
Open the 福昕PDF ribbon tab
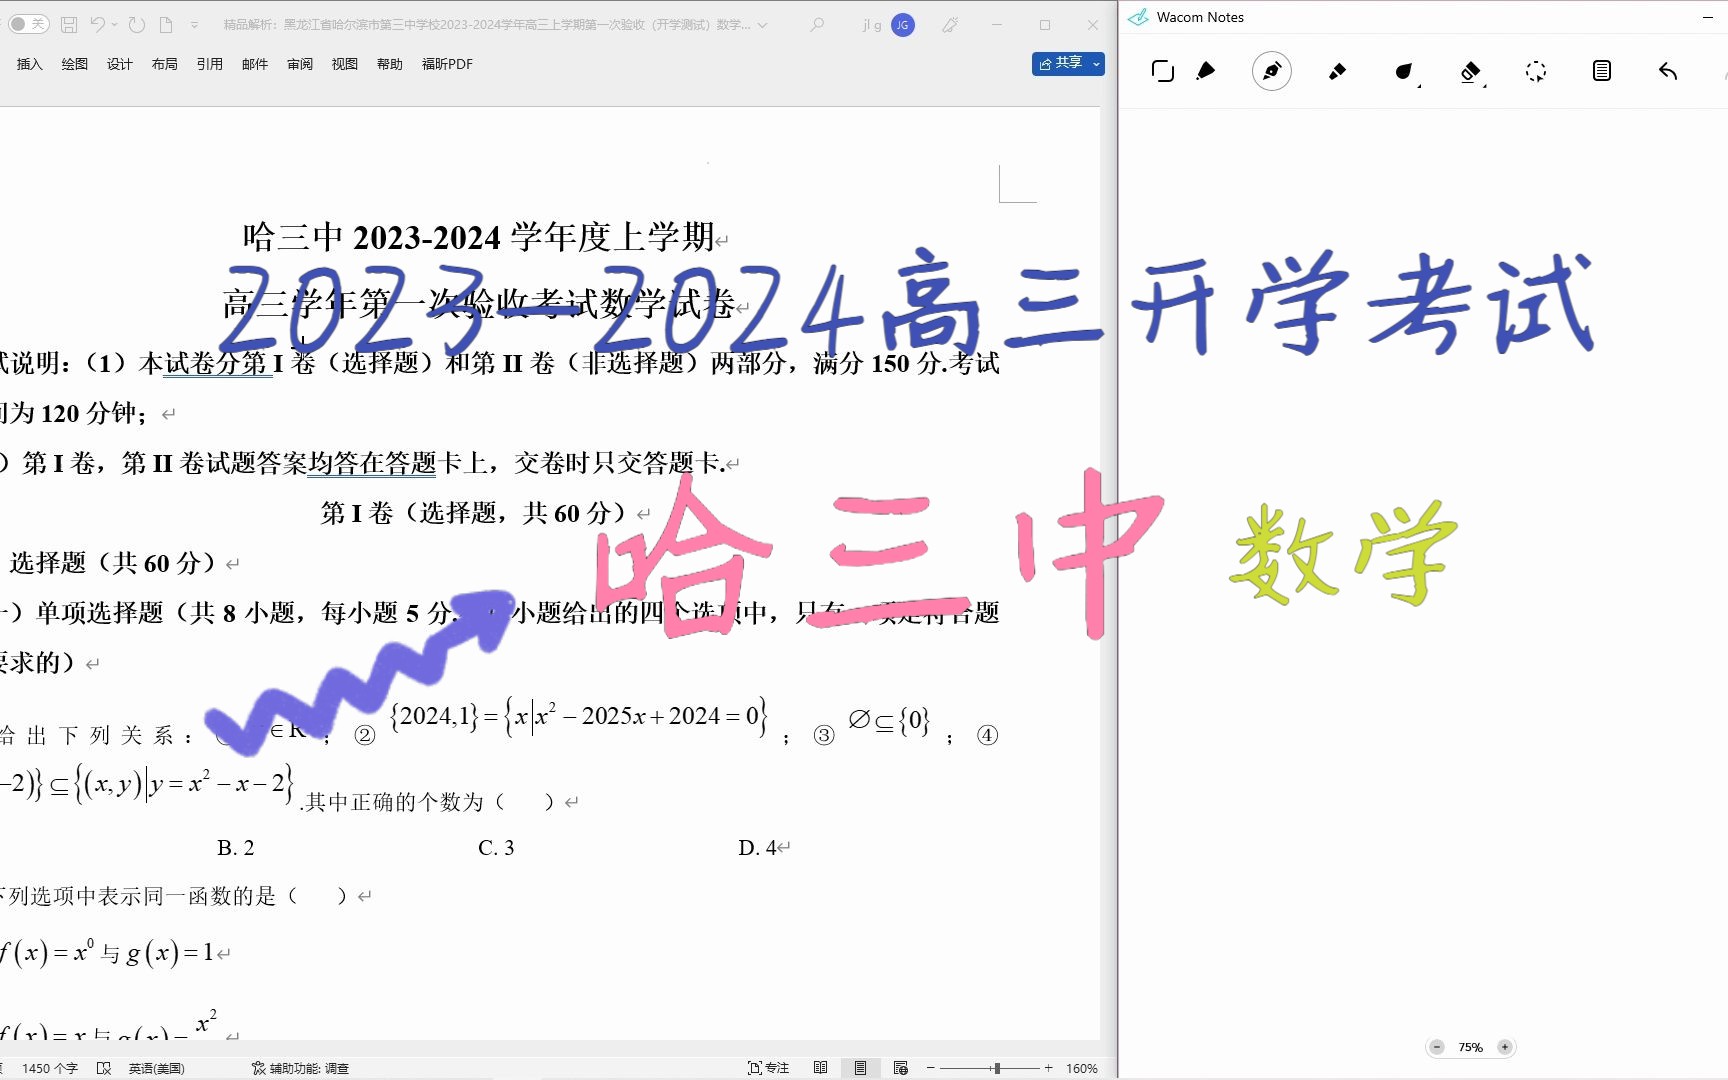[447, 64]
